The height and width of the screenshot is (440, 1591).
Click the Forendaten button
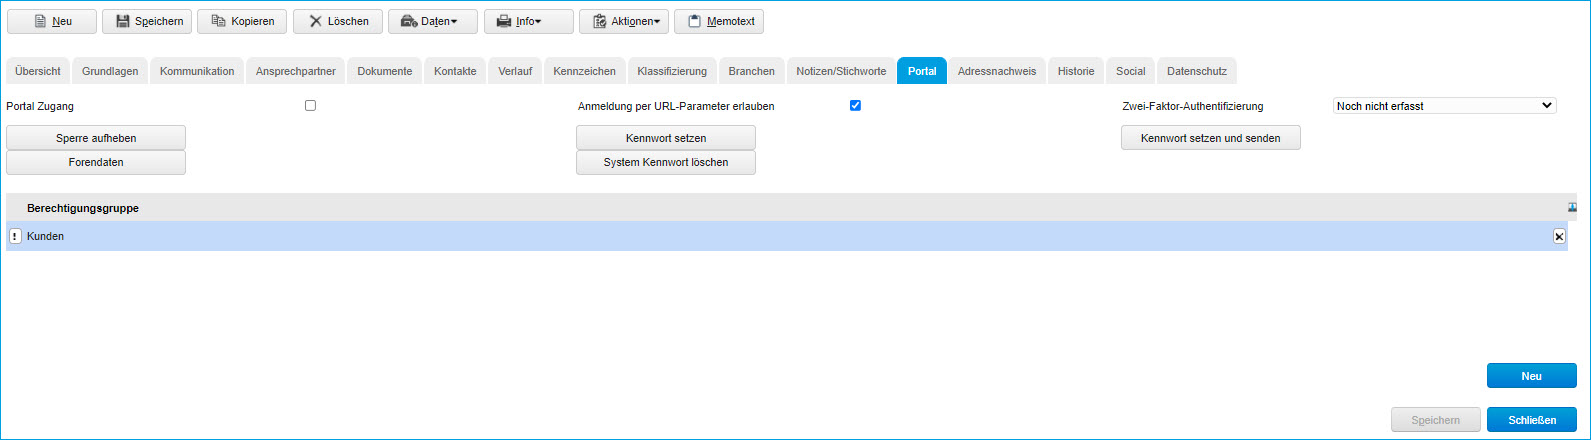pyautogui.click(x=96, y=162)
